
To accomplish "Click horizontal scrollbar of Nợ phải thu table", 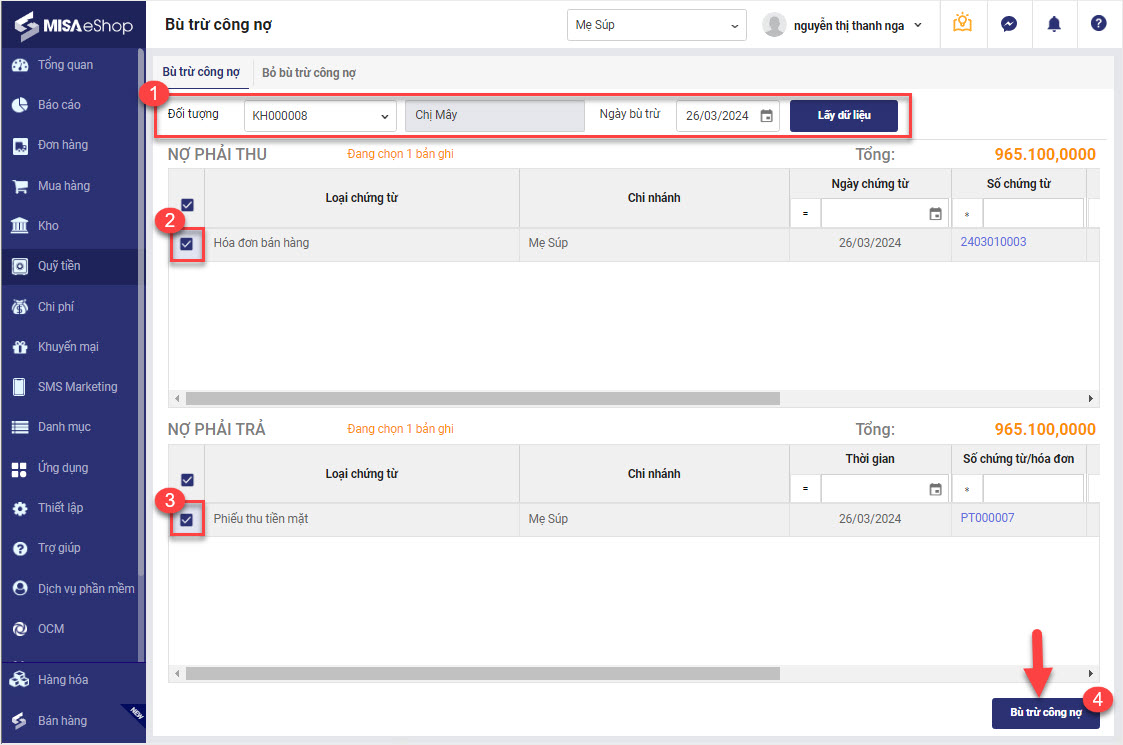I will tap(480, 398).
